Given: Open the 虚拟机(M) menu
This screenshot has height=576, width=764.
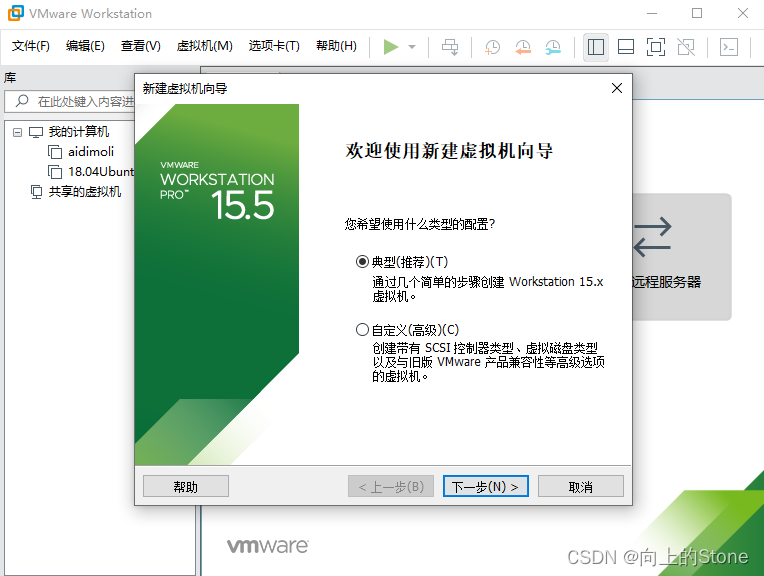Looking at the screenshot, I should 205,46.
